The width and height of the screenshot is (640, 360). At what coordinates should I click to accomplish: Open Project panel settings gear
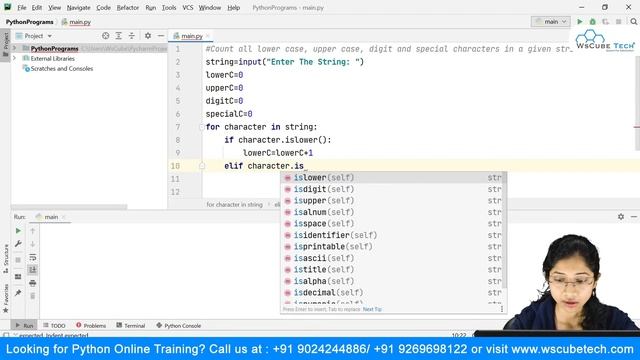point(148,36)
